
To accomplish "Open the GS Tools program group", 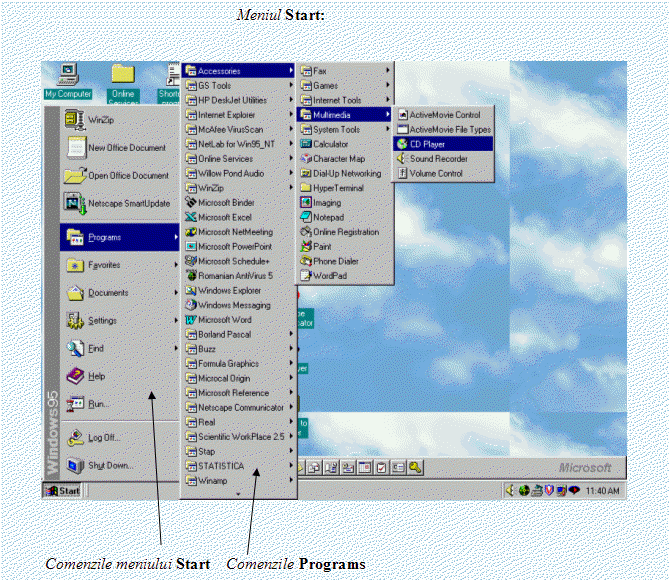I will 239,86.
